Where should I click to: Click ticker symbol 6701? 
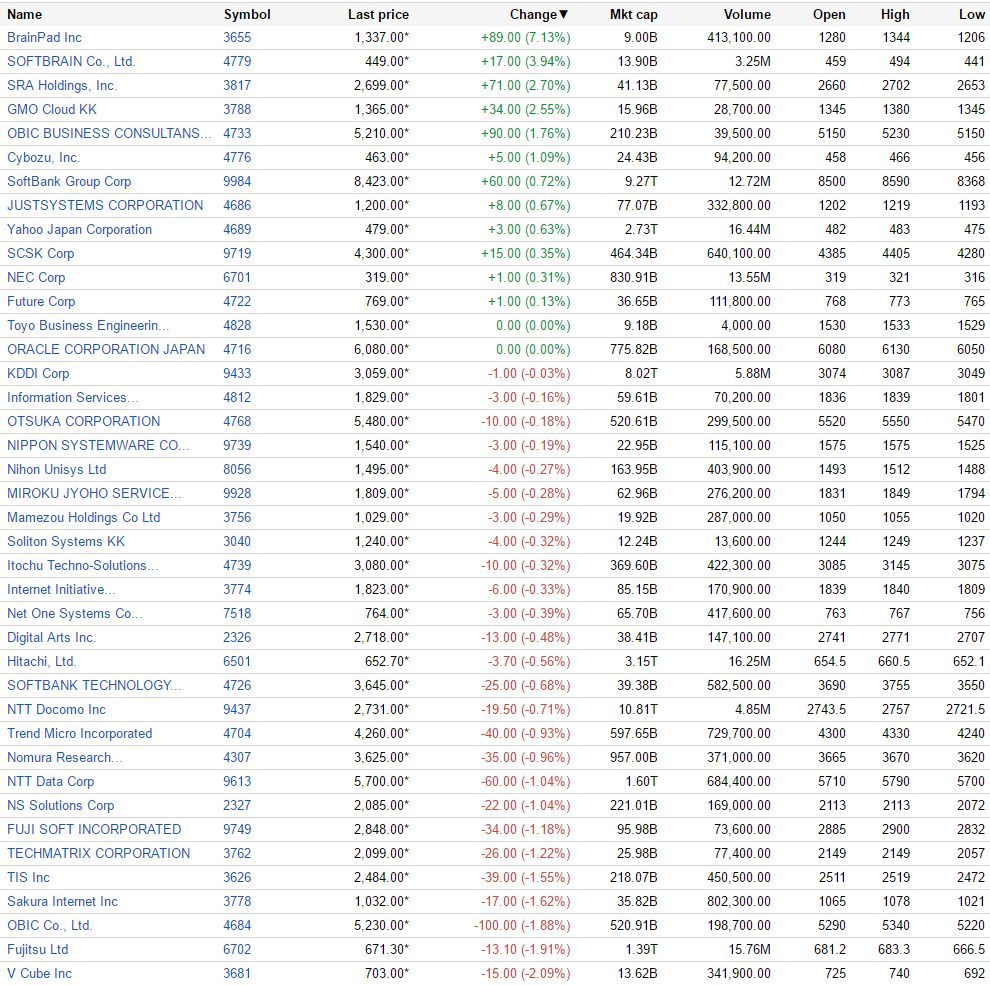point(237,277)
